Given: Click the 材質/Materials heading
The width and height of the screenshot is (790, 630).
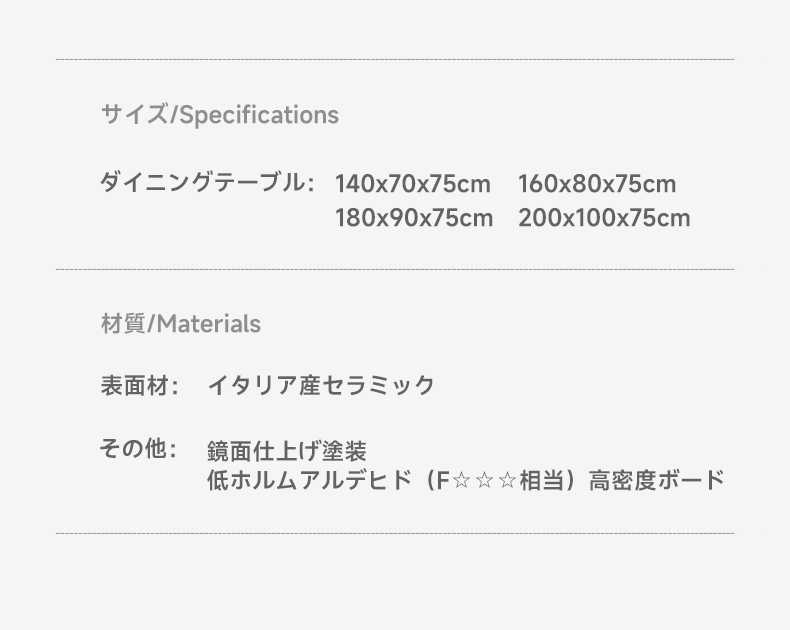Looking at the screenshot, I should click(x=181, y=324).
